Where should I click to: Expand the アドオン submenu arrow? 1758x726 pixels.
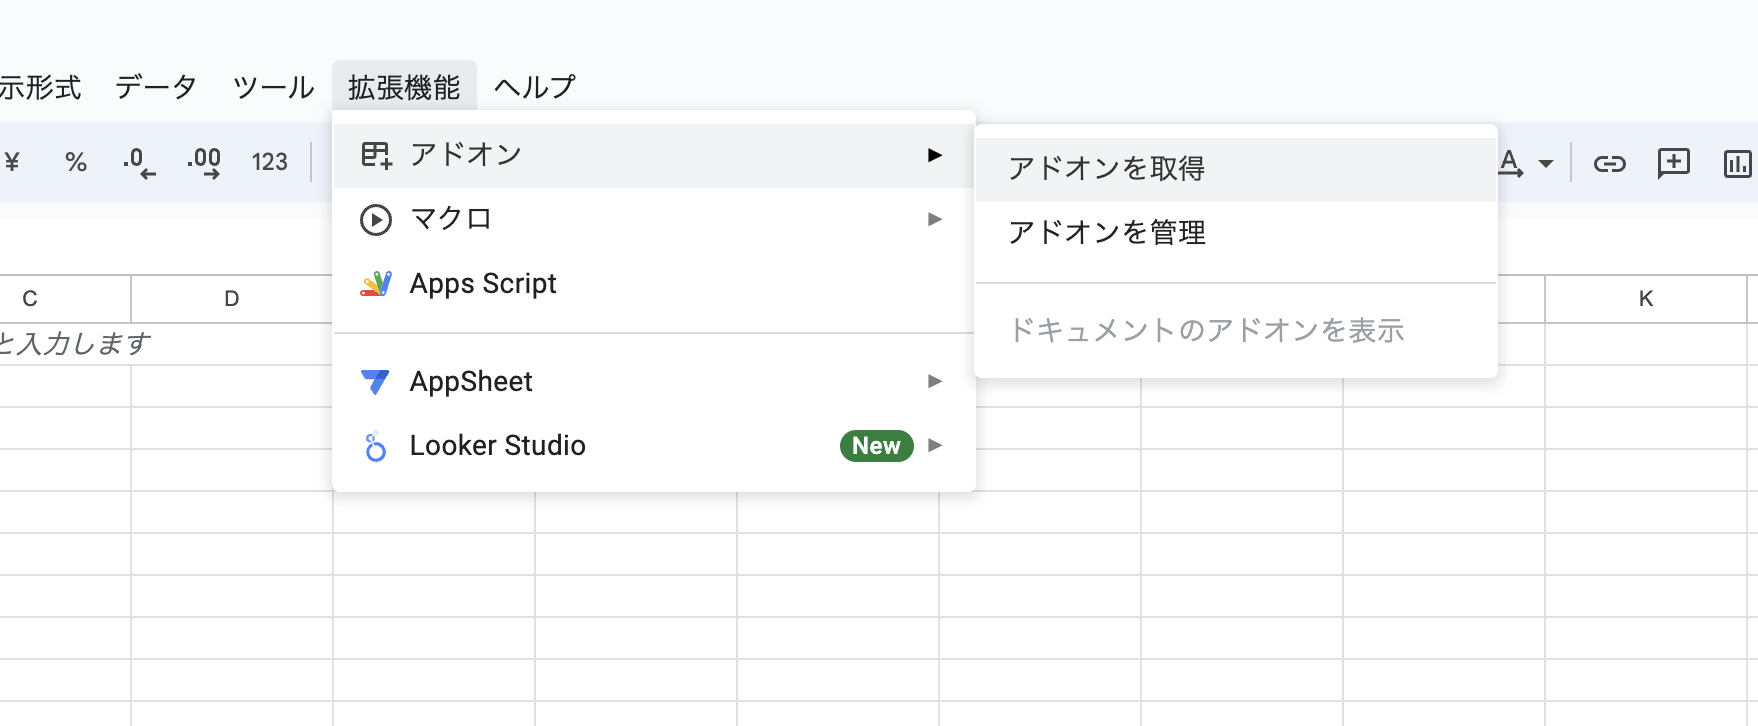coord(935,155)
